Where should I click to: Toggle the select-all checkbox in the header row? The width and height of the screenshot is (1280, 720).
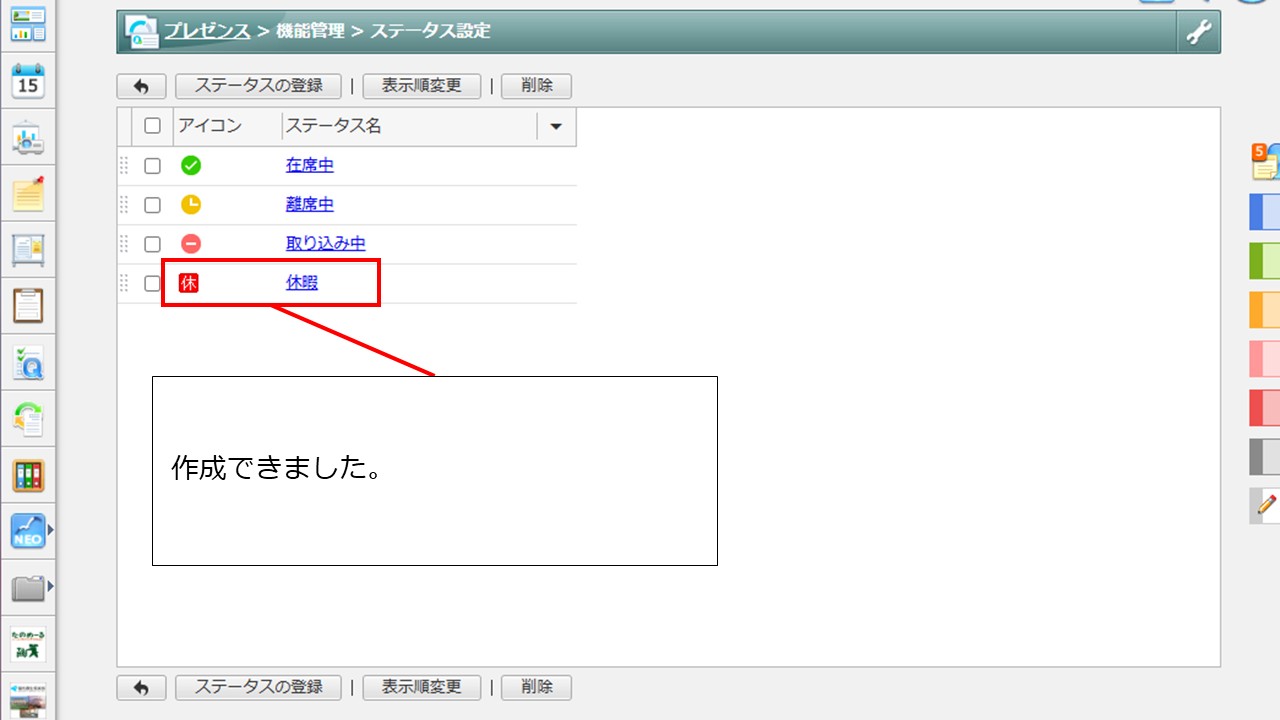coord(152,126)
